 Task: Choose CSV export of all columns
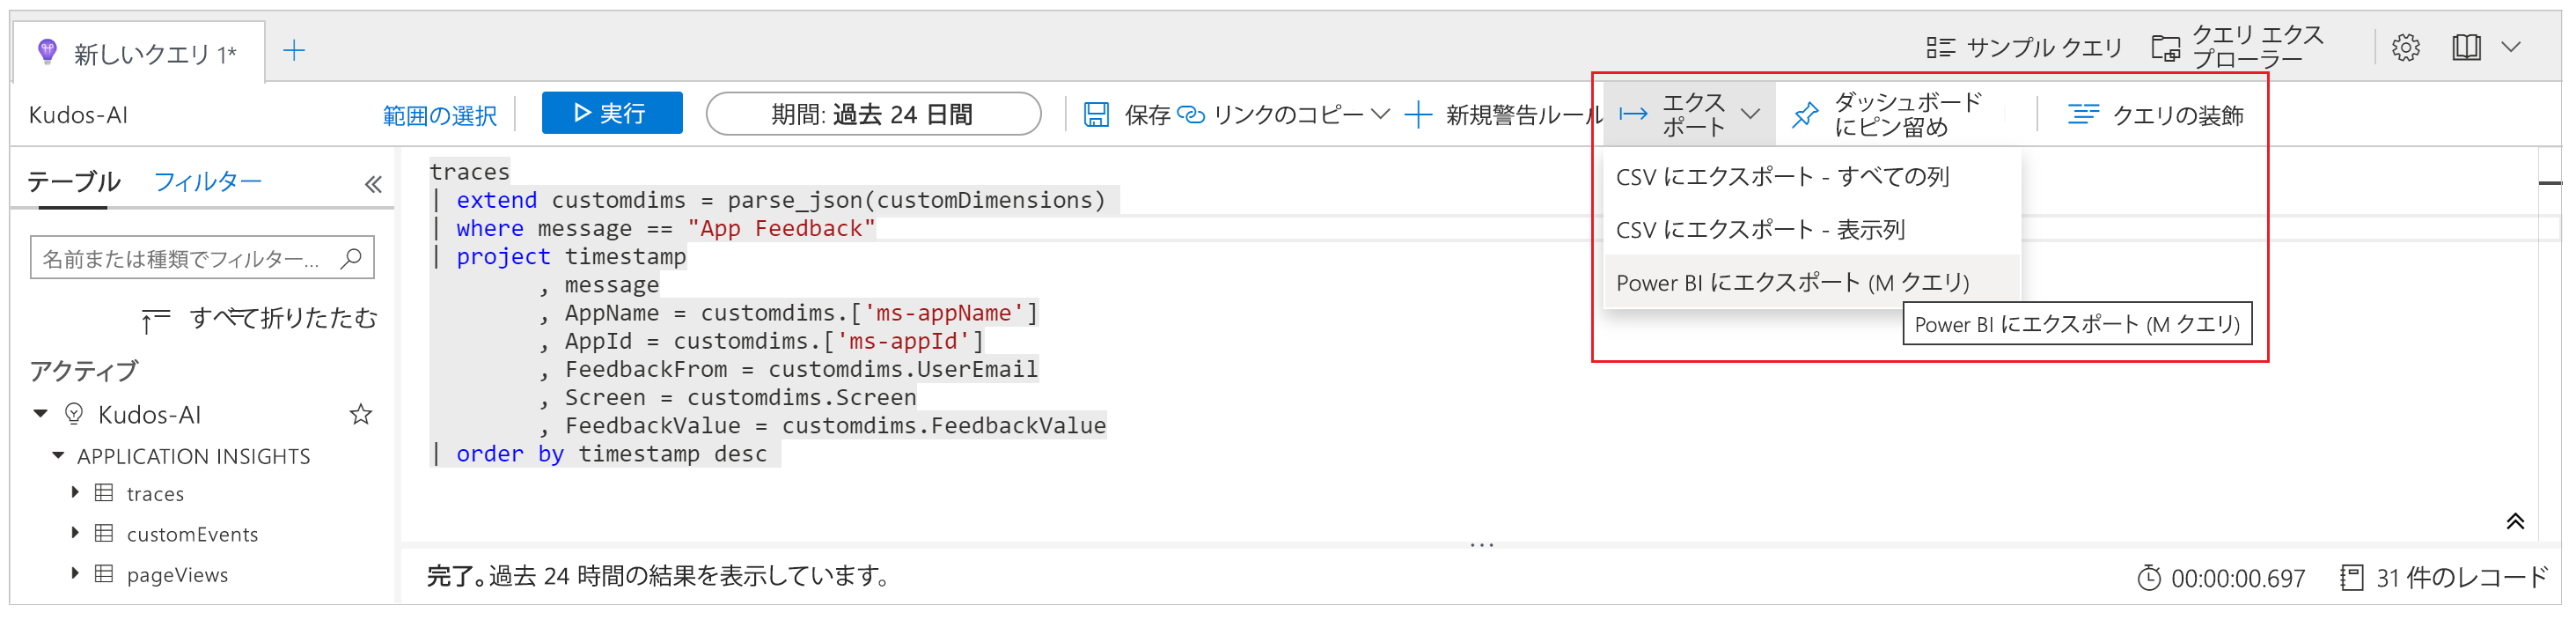1782,177
